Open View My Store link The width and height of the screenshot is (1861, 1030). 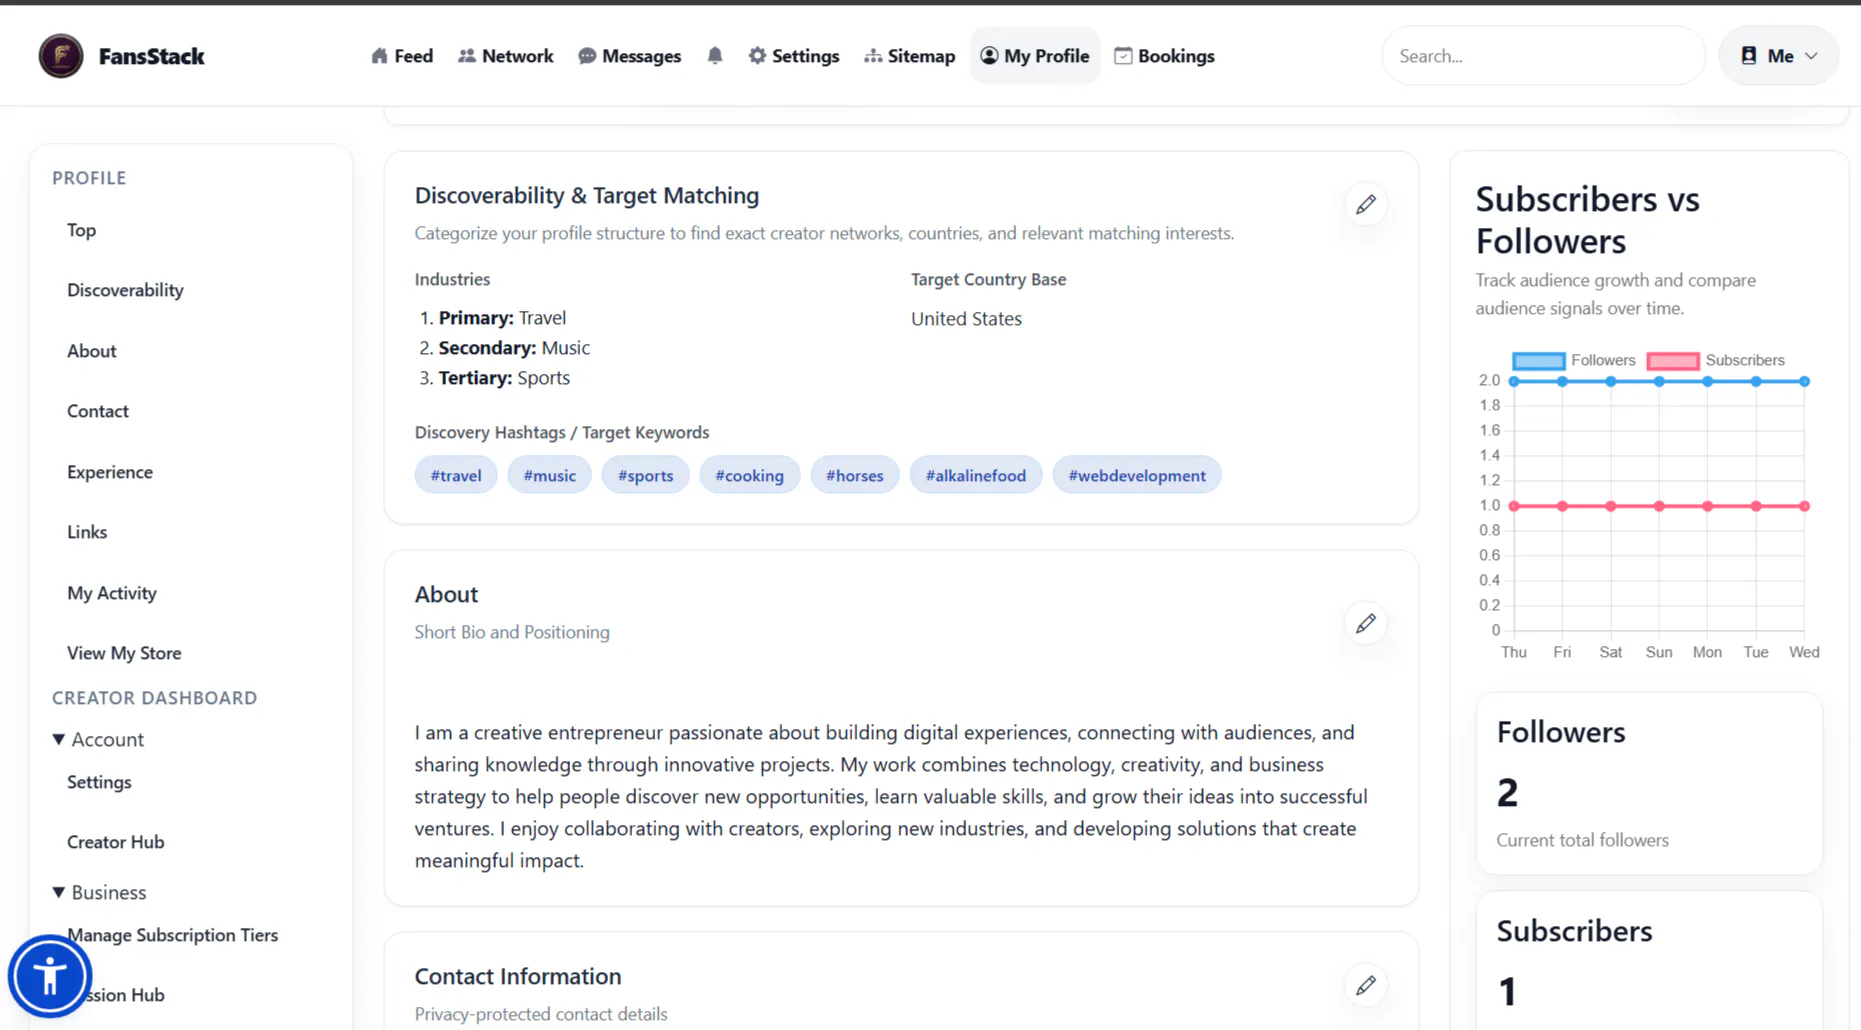point(124,653)
